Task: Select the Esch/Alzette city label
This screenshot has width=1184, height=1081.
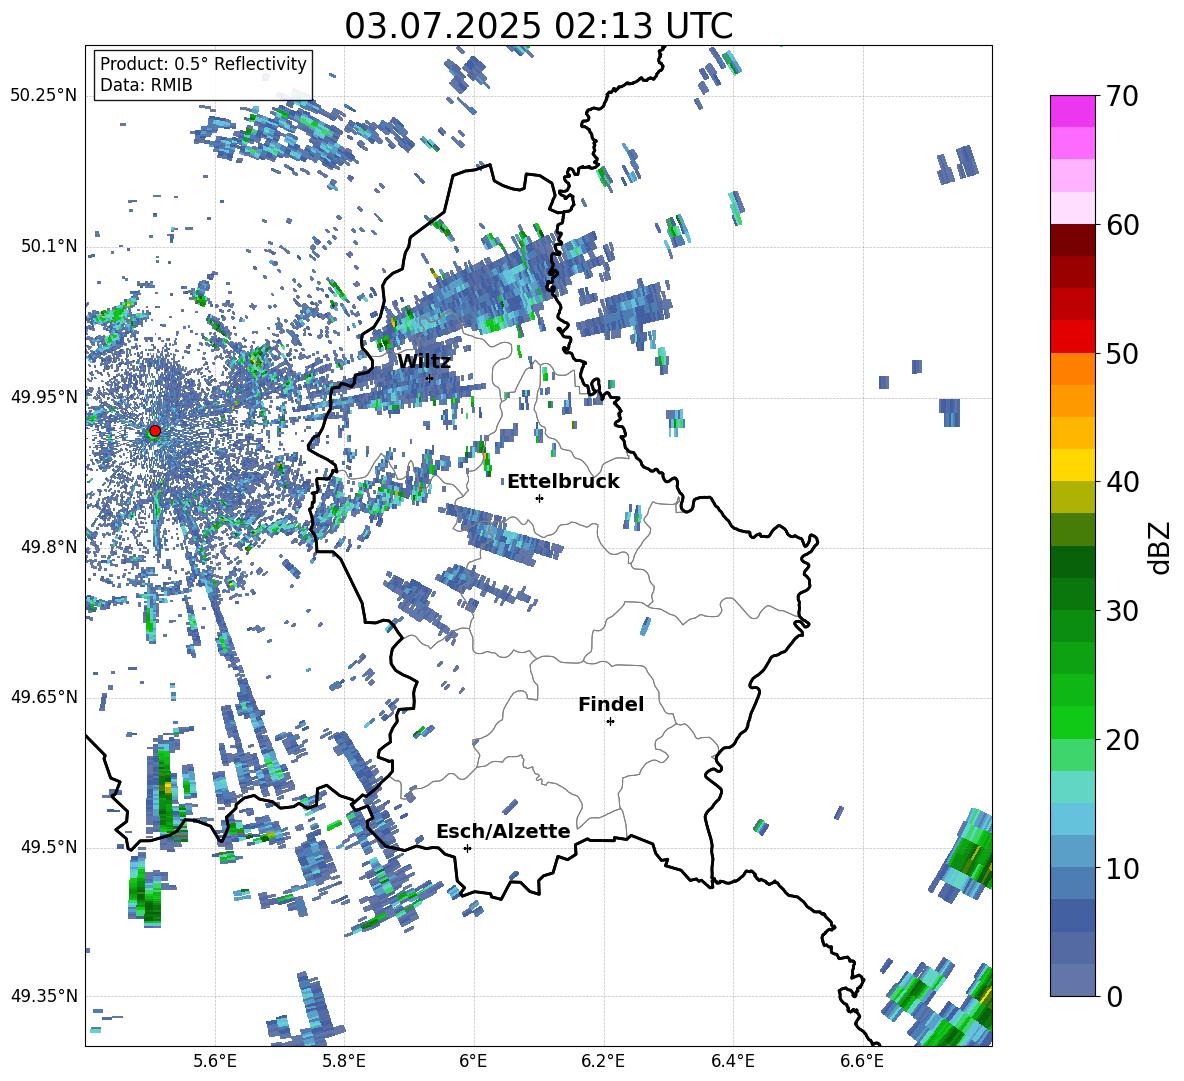Action: click(x=503, y=831)
